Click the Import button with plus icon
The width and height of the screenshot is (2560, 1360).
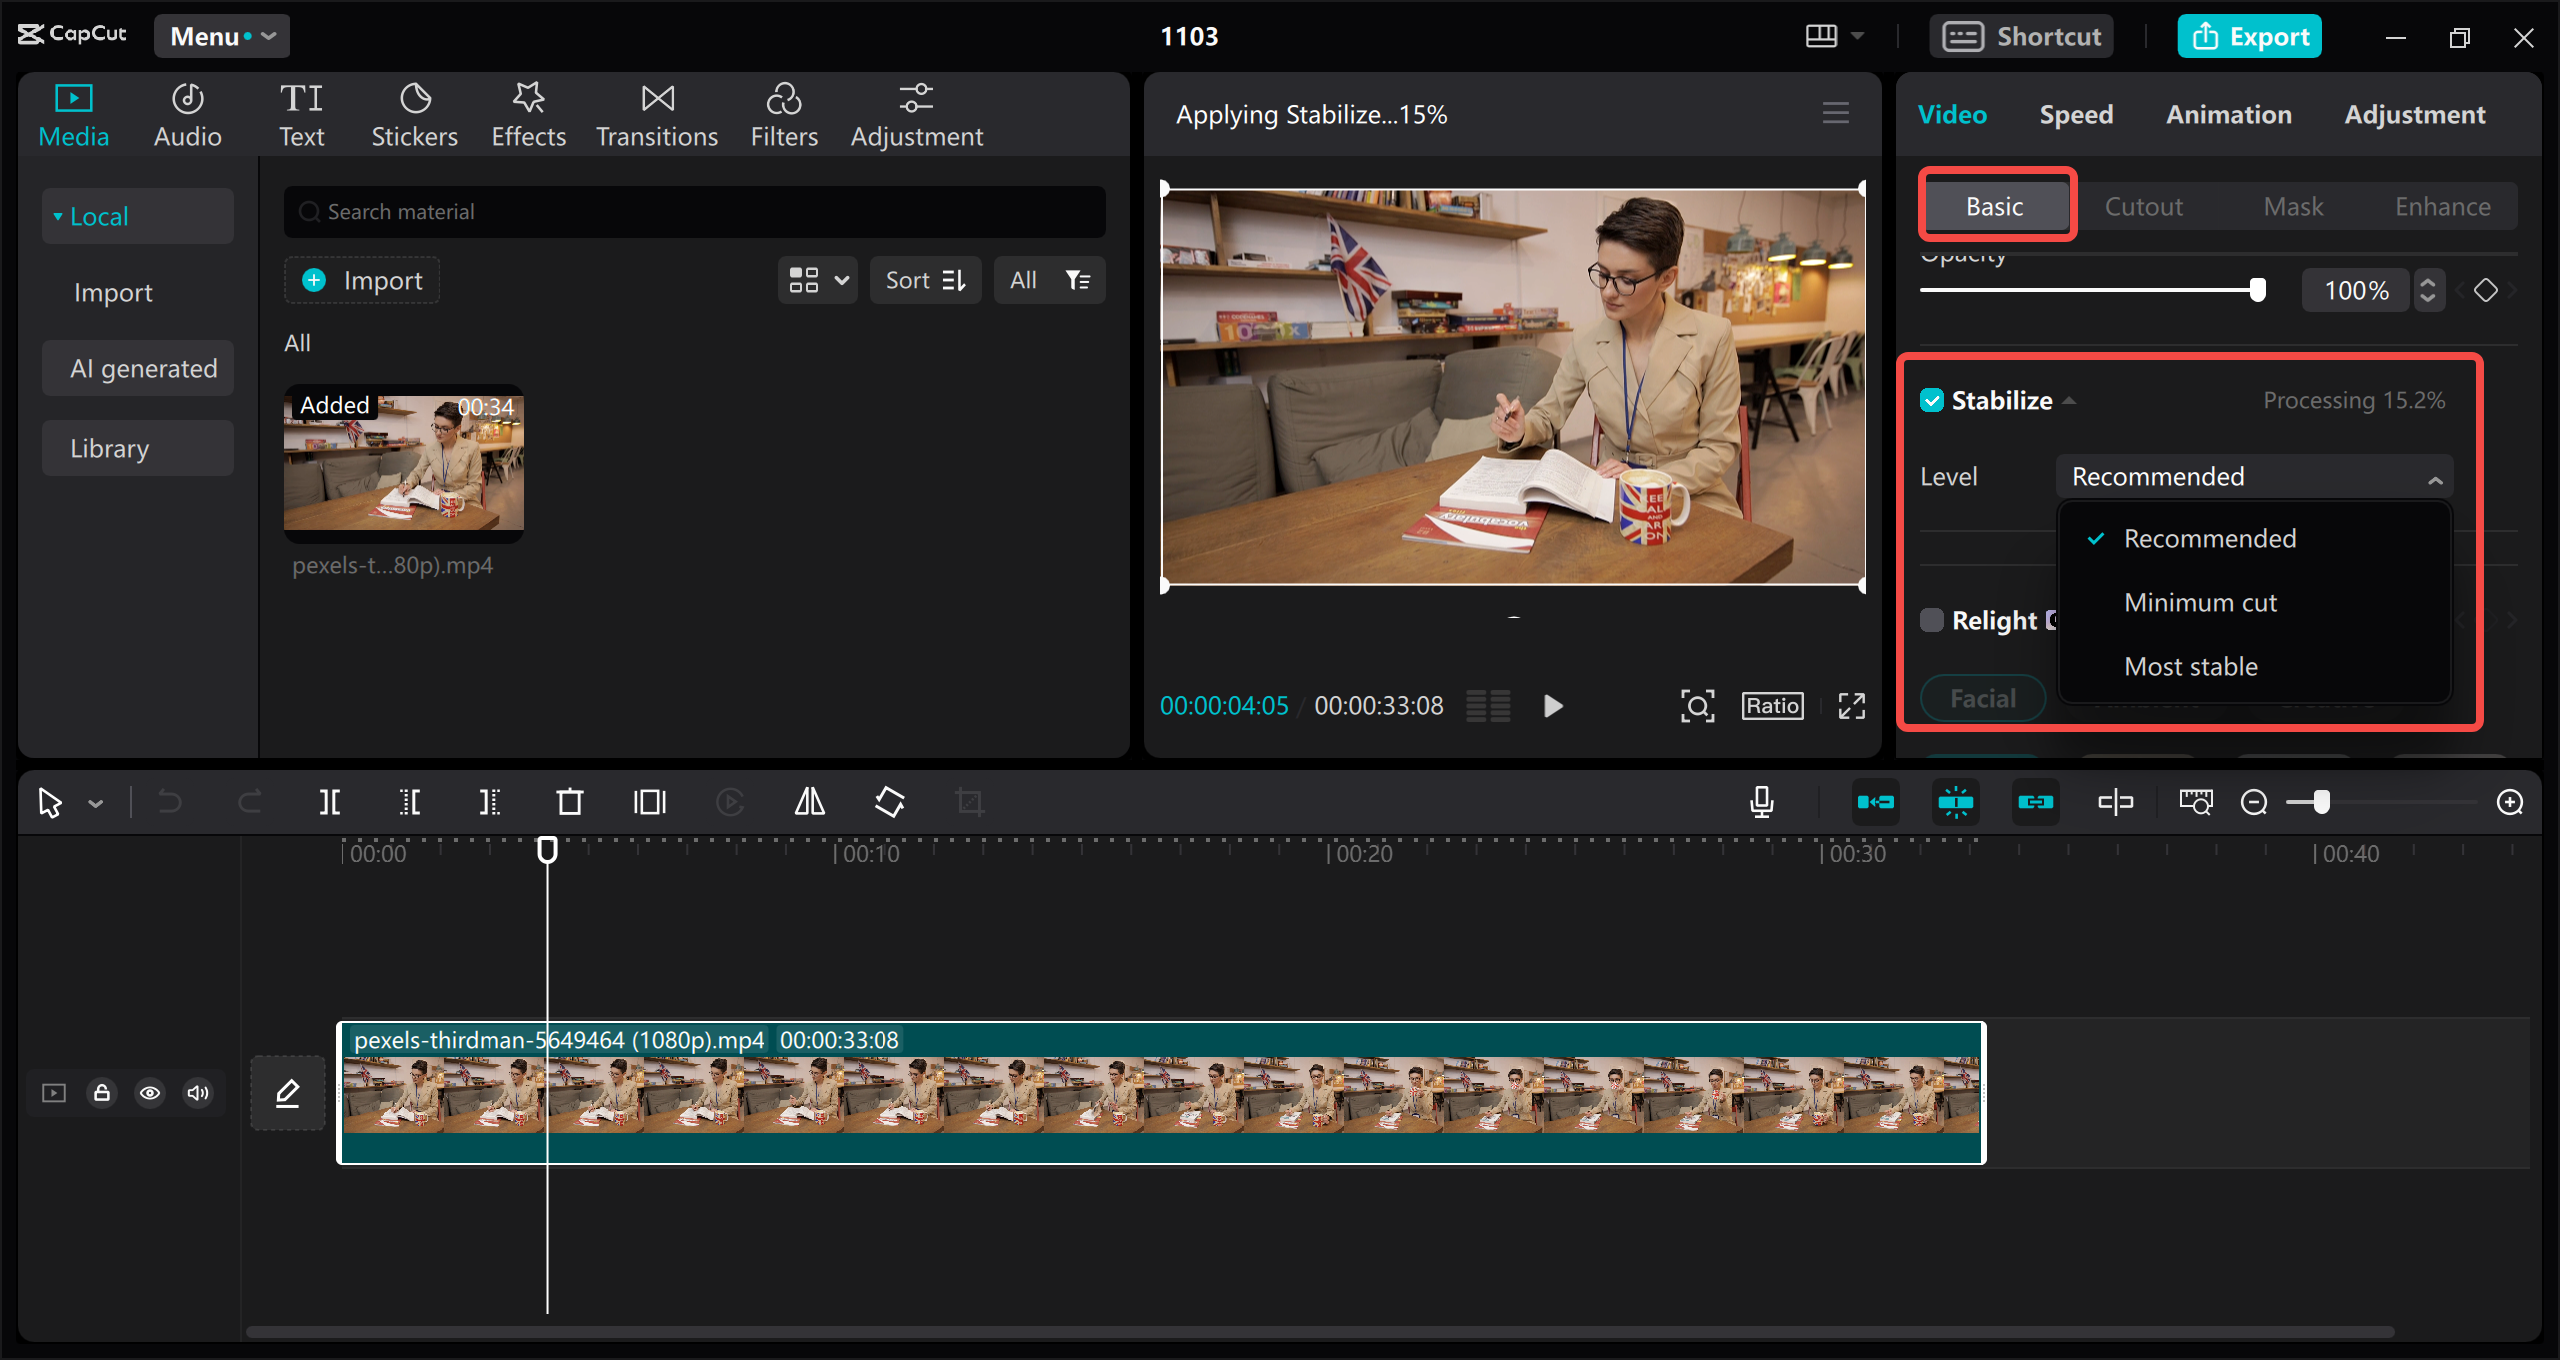[x=363, y=280]
